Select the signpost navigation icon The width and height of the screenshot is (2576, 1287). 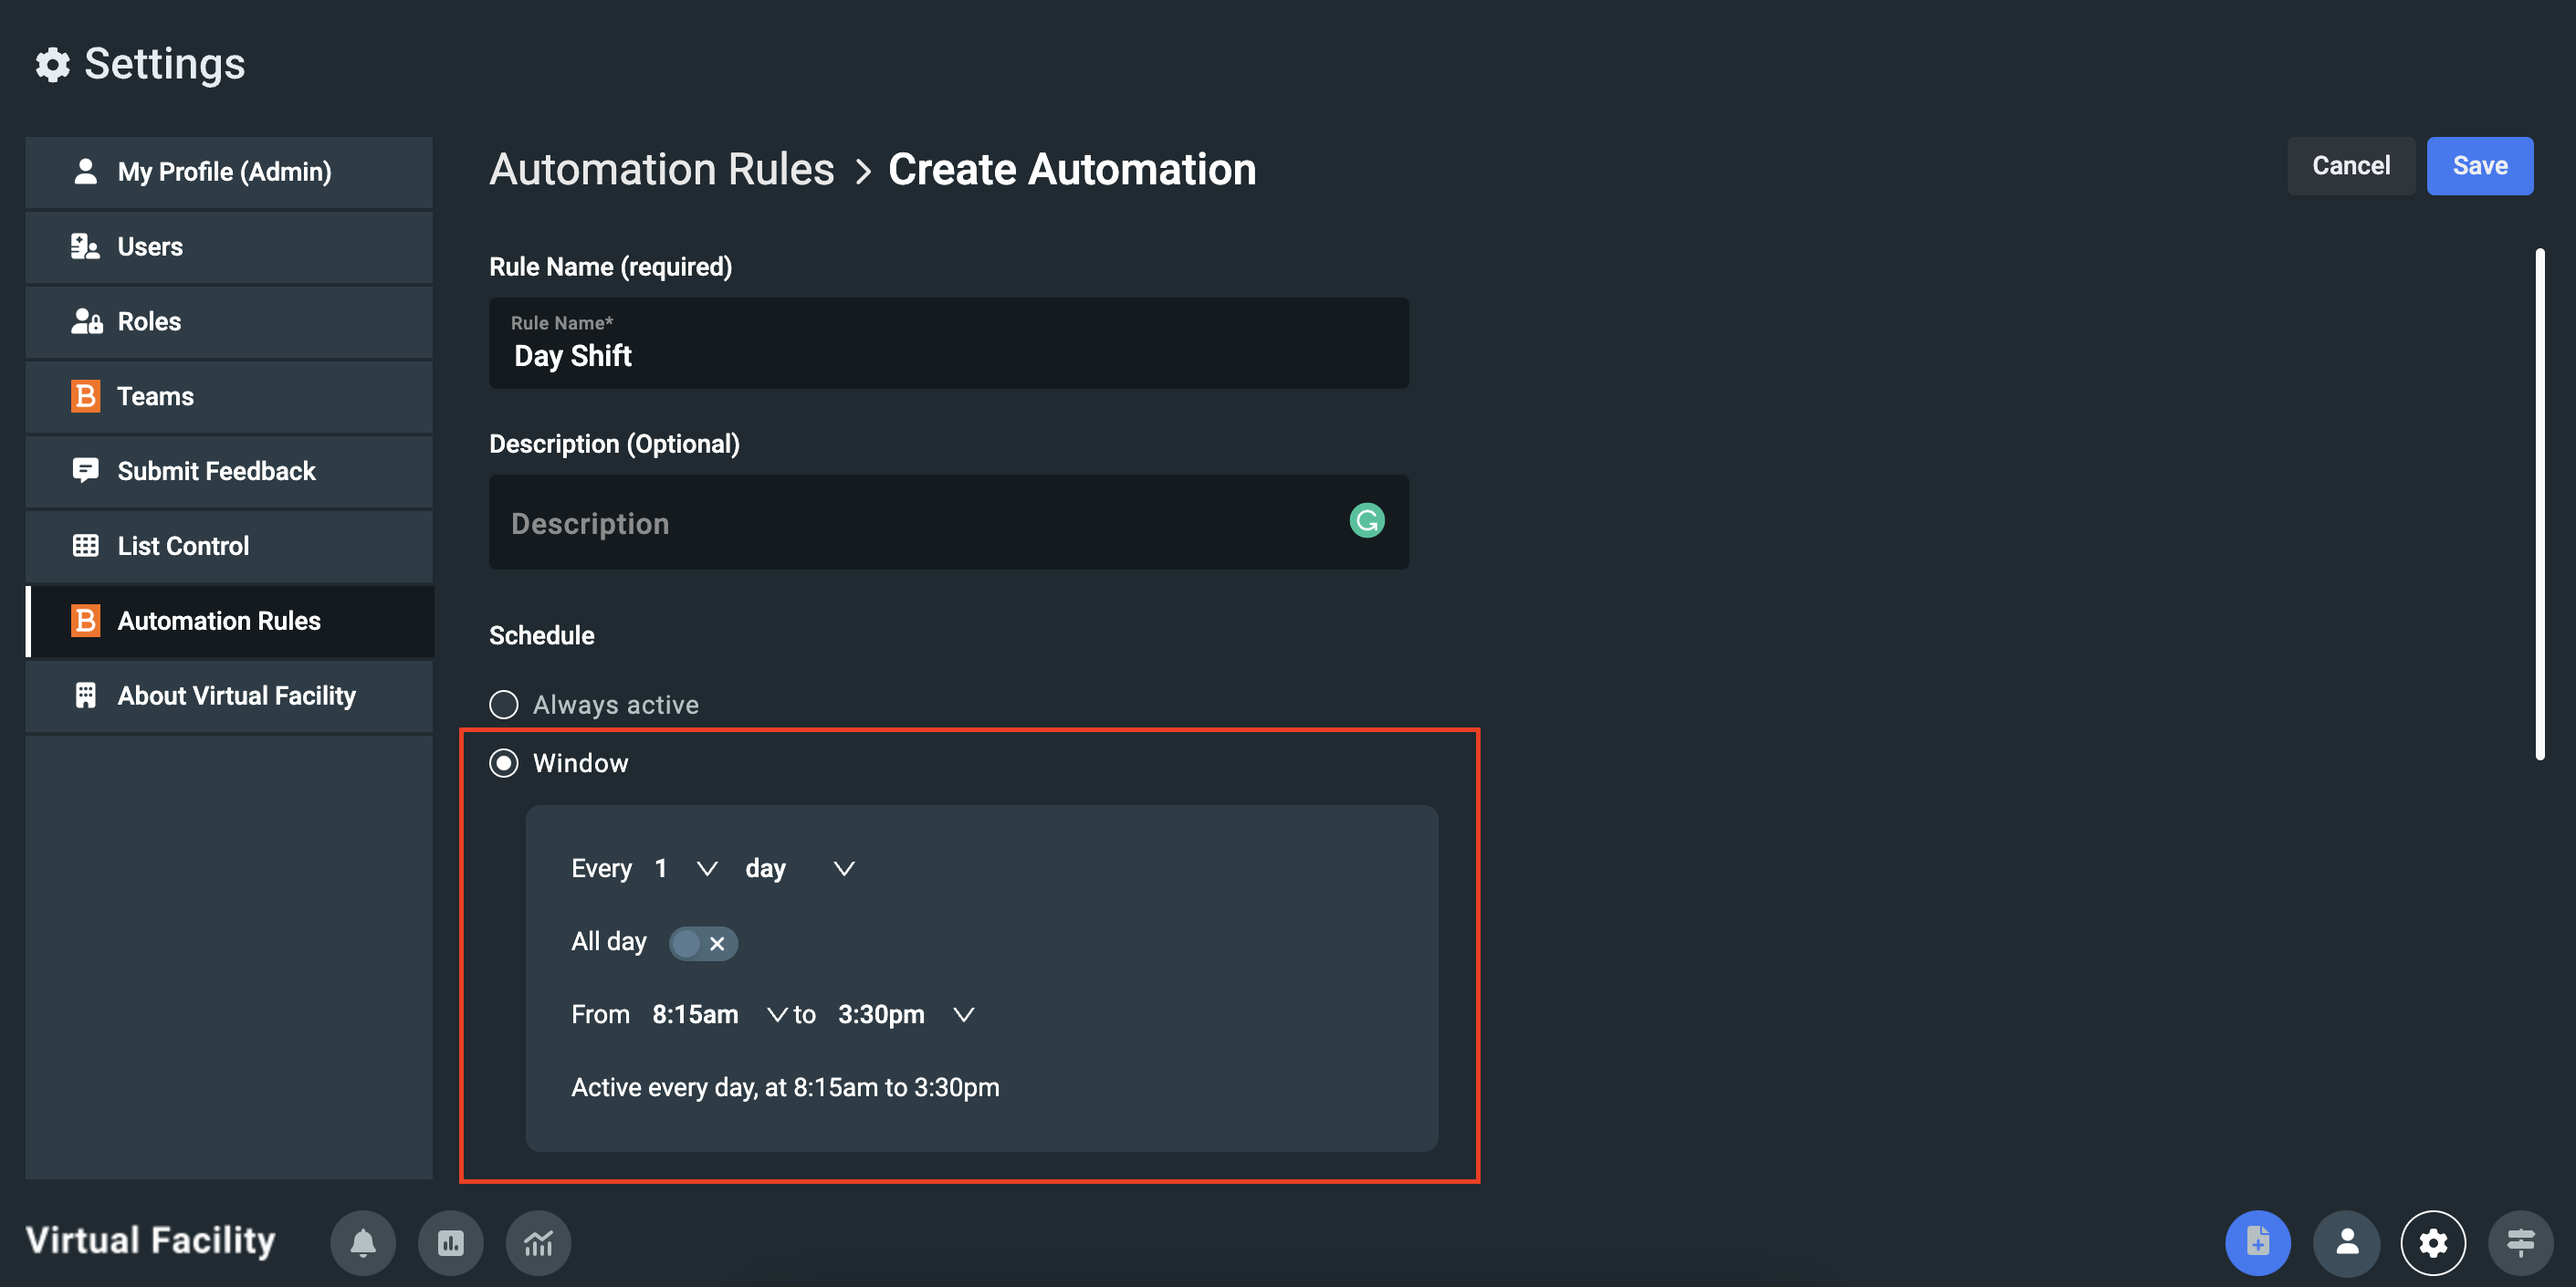click(2522, 1243)
